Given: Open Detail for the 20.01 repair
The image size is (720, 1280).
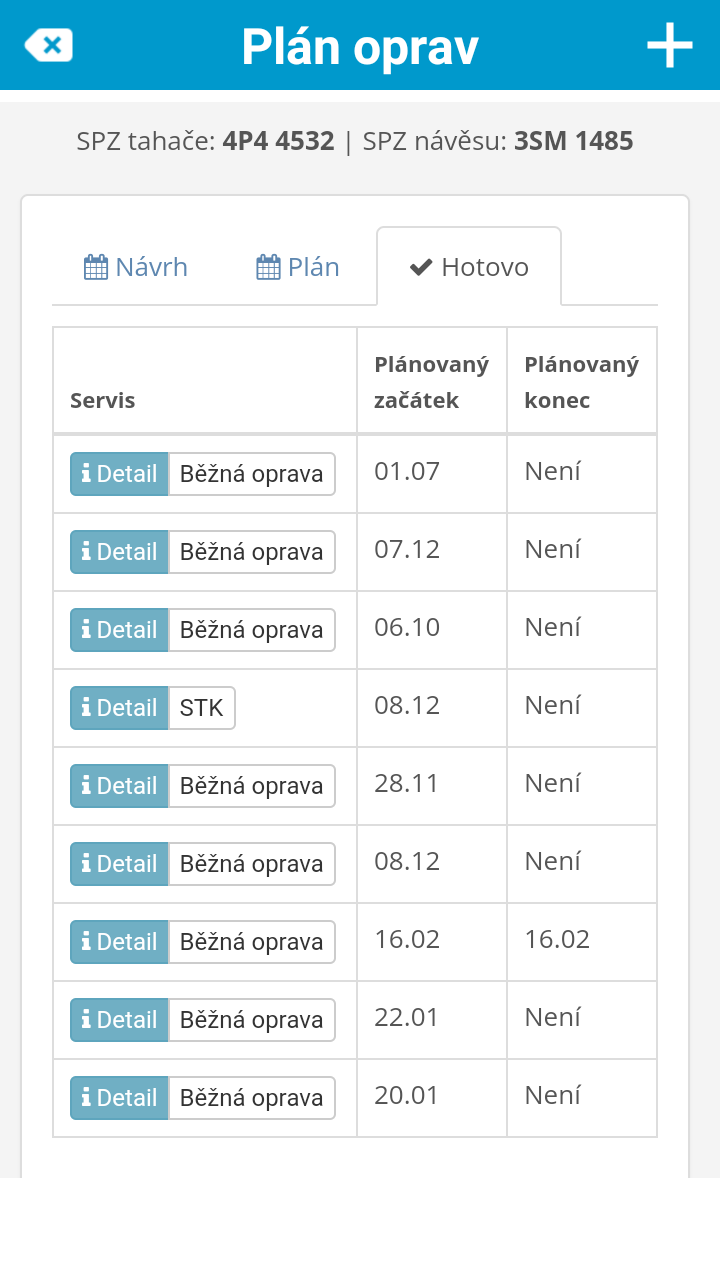Looking at the screenshot, I should [x=119, y=1098].
